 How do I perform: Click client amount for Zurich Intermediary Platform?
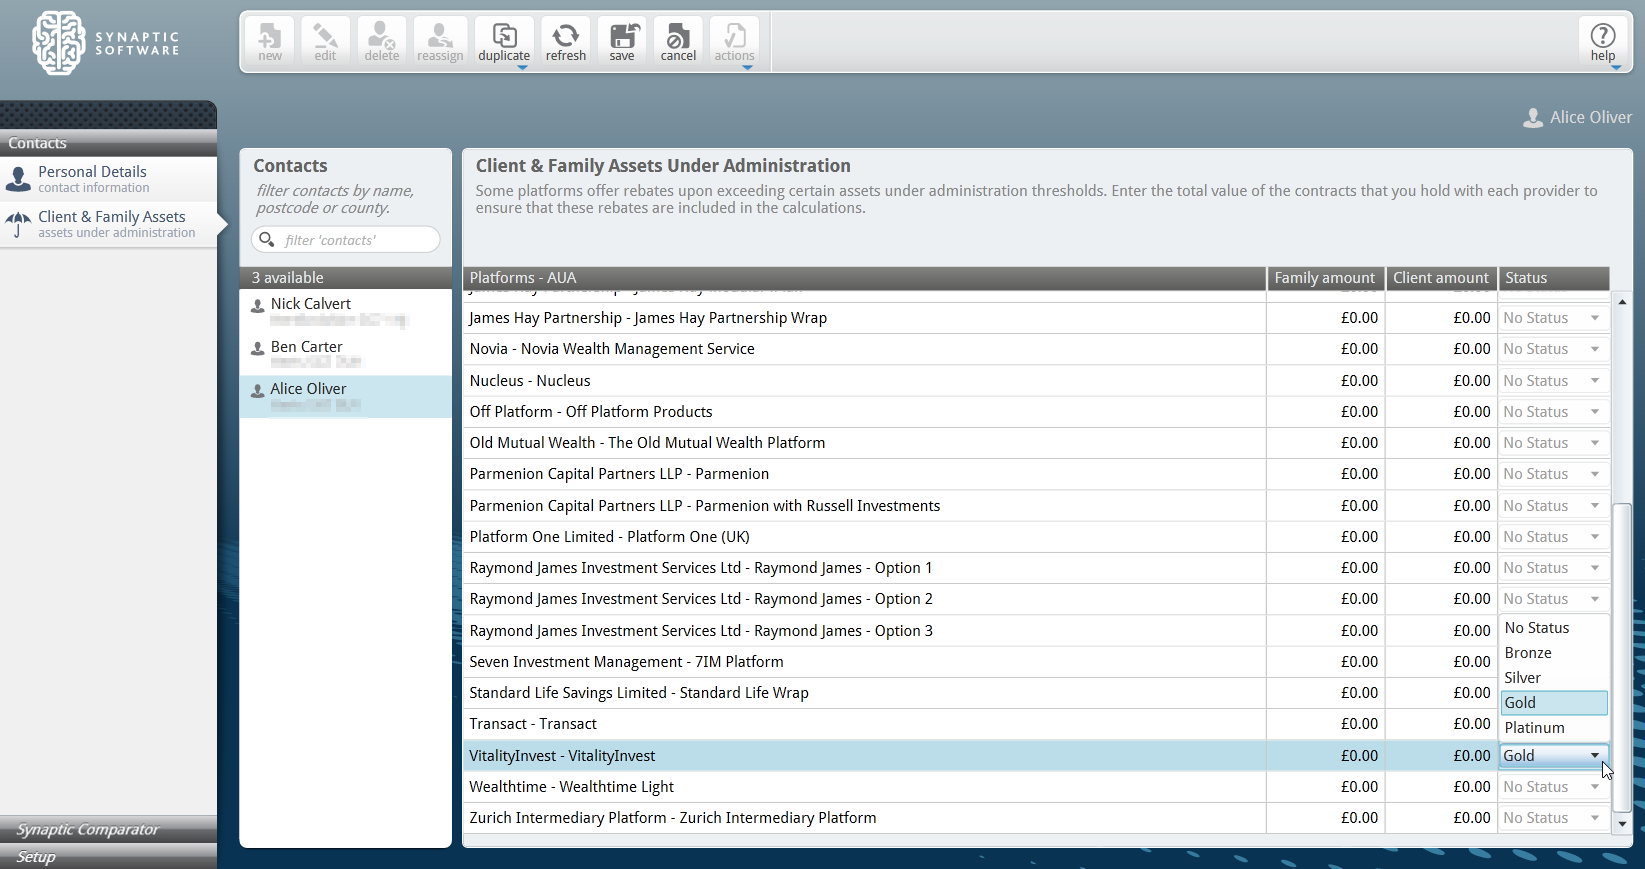click(1441, 818)
